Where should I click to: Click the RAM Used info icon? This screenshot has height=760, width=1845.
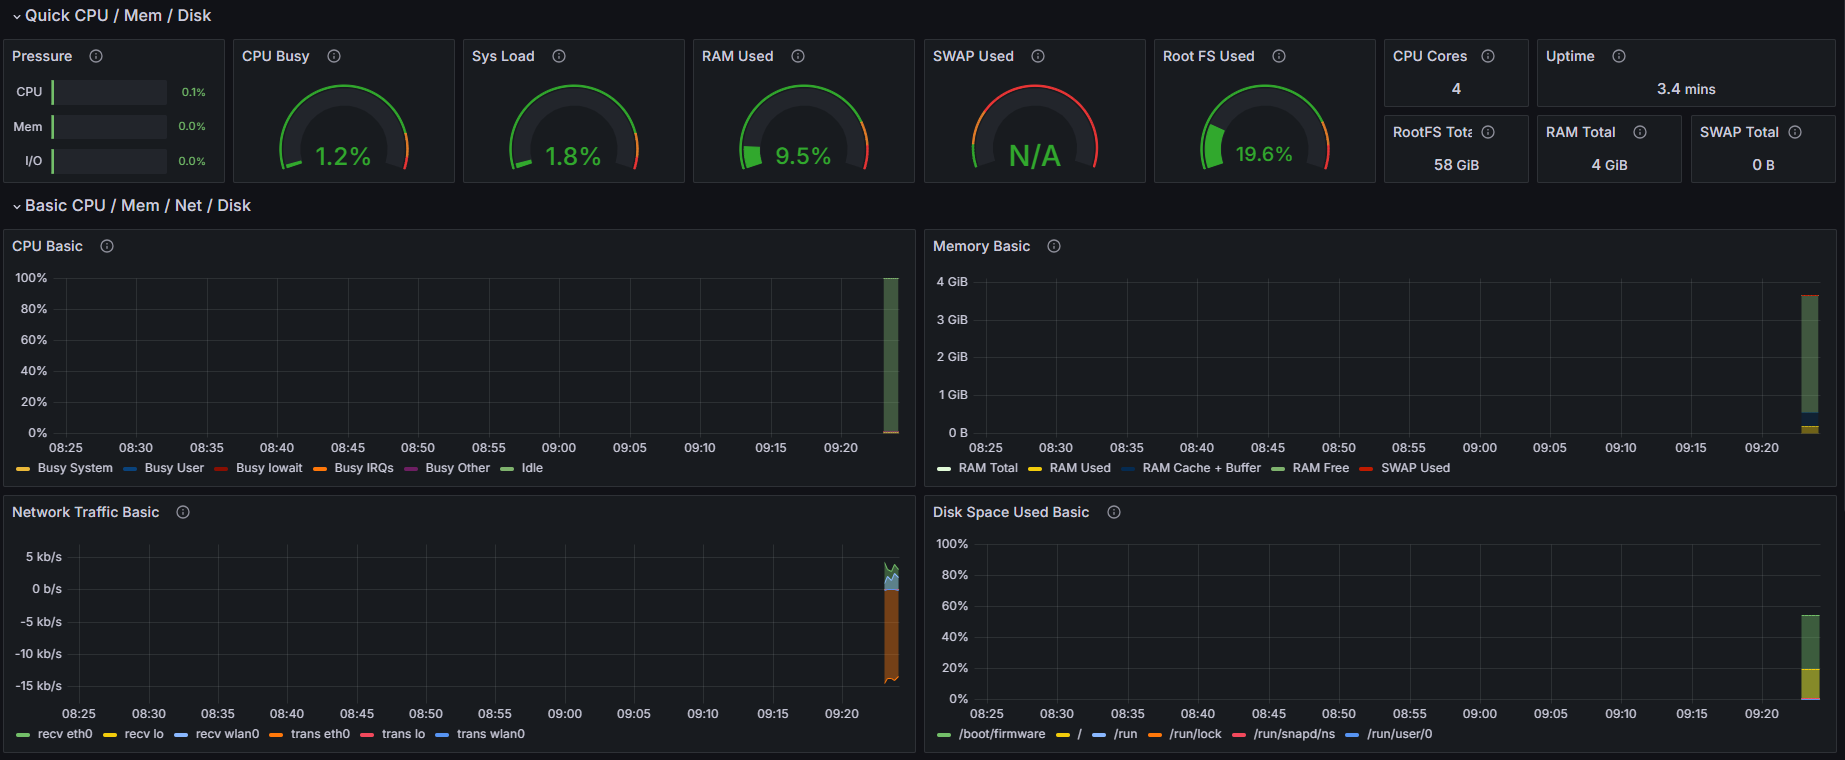pos(798,56)
